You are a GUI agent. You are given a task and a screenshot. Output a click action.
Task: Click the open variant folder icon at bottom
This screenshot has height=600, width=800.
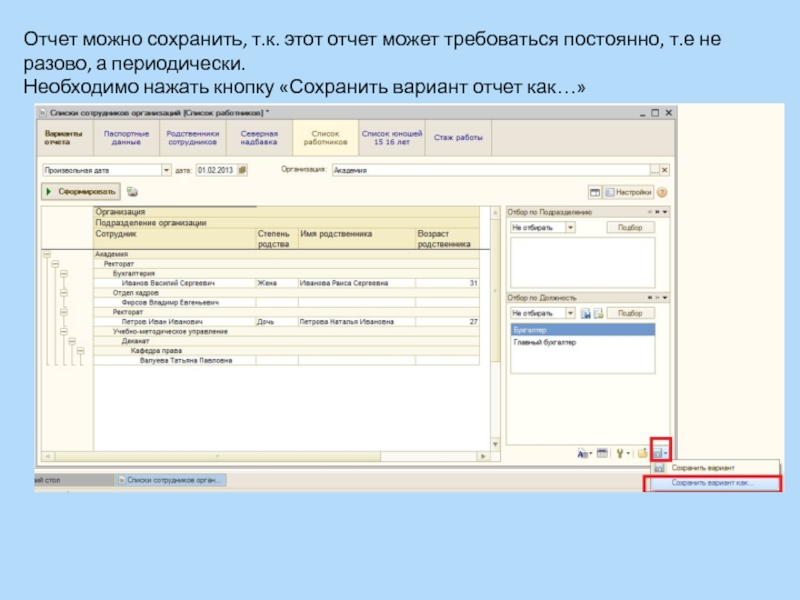pyautogui.click(x=642, y=453)
